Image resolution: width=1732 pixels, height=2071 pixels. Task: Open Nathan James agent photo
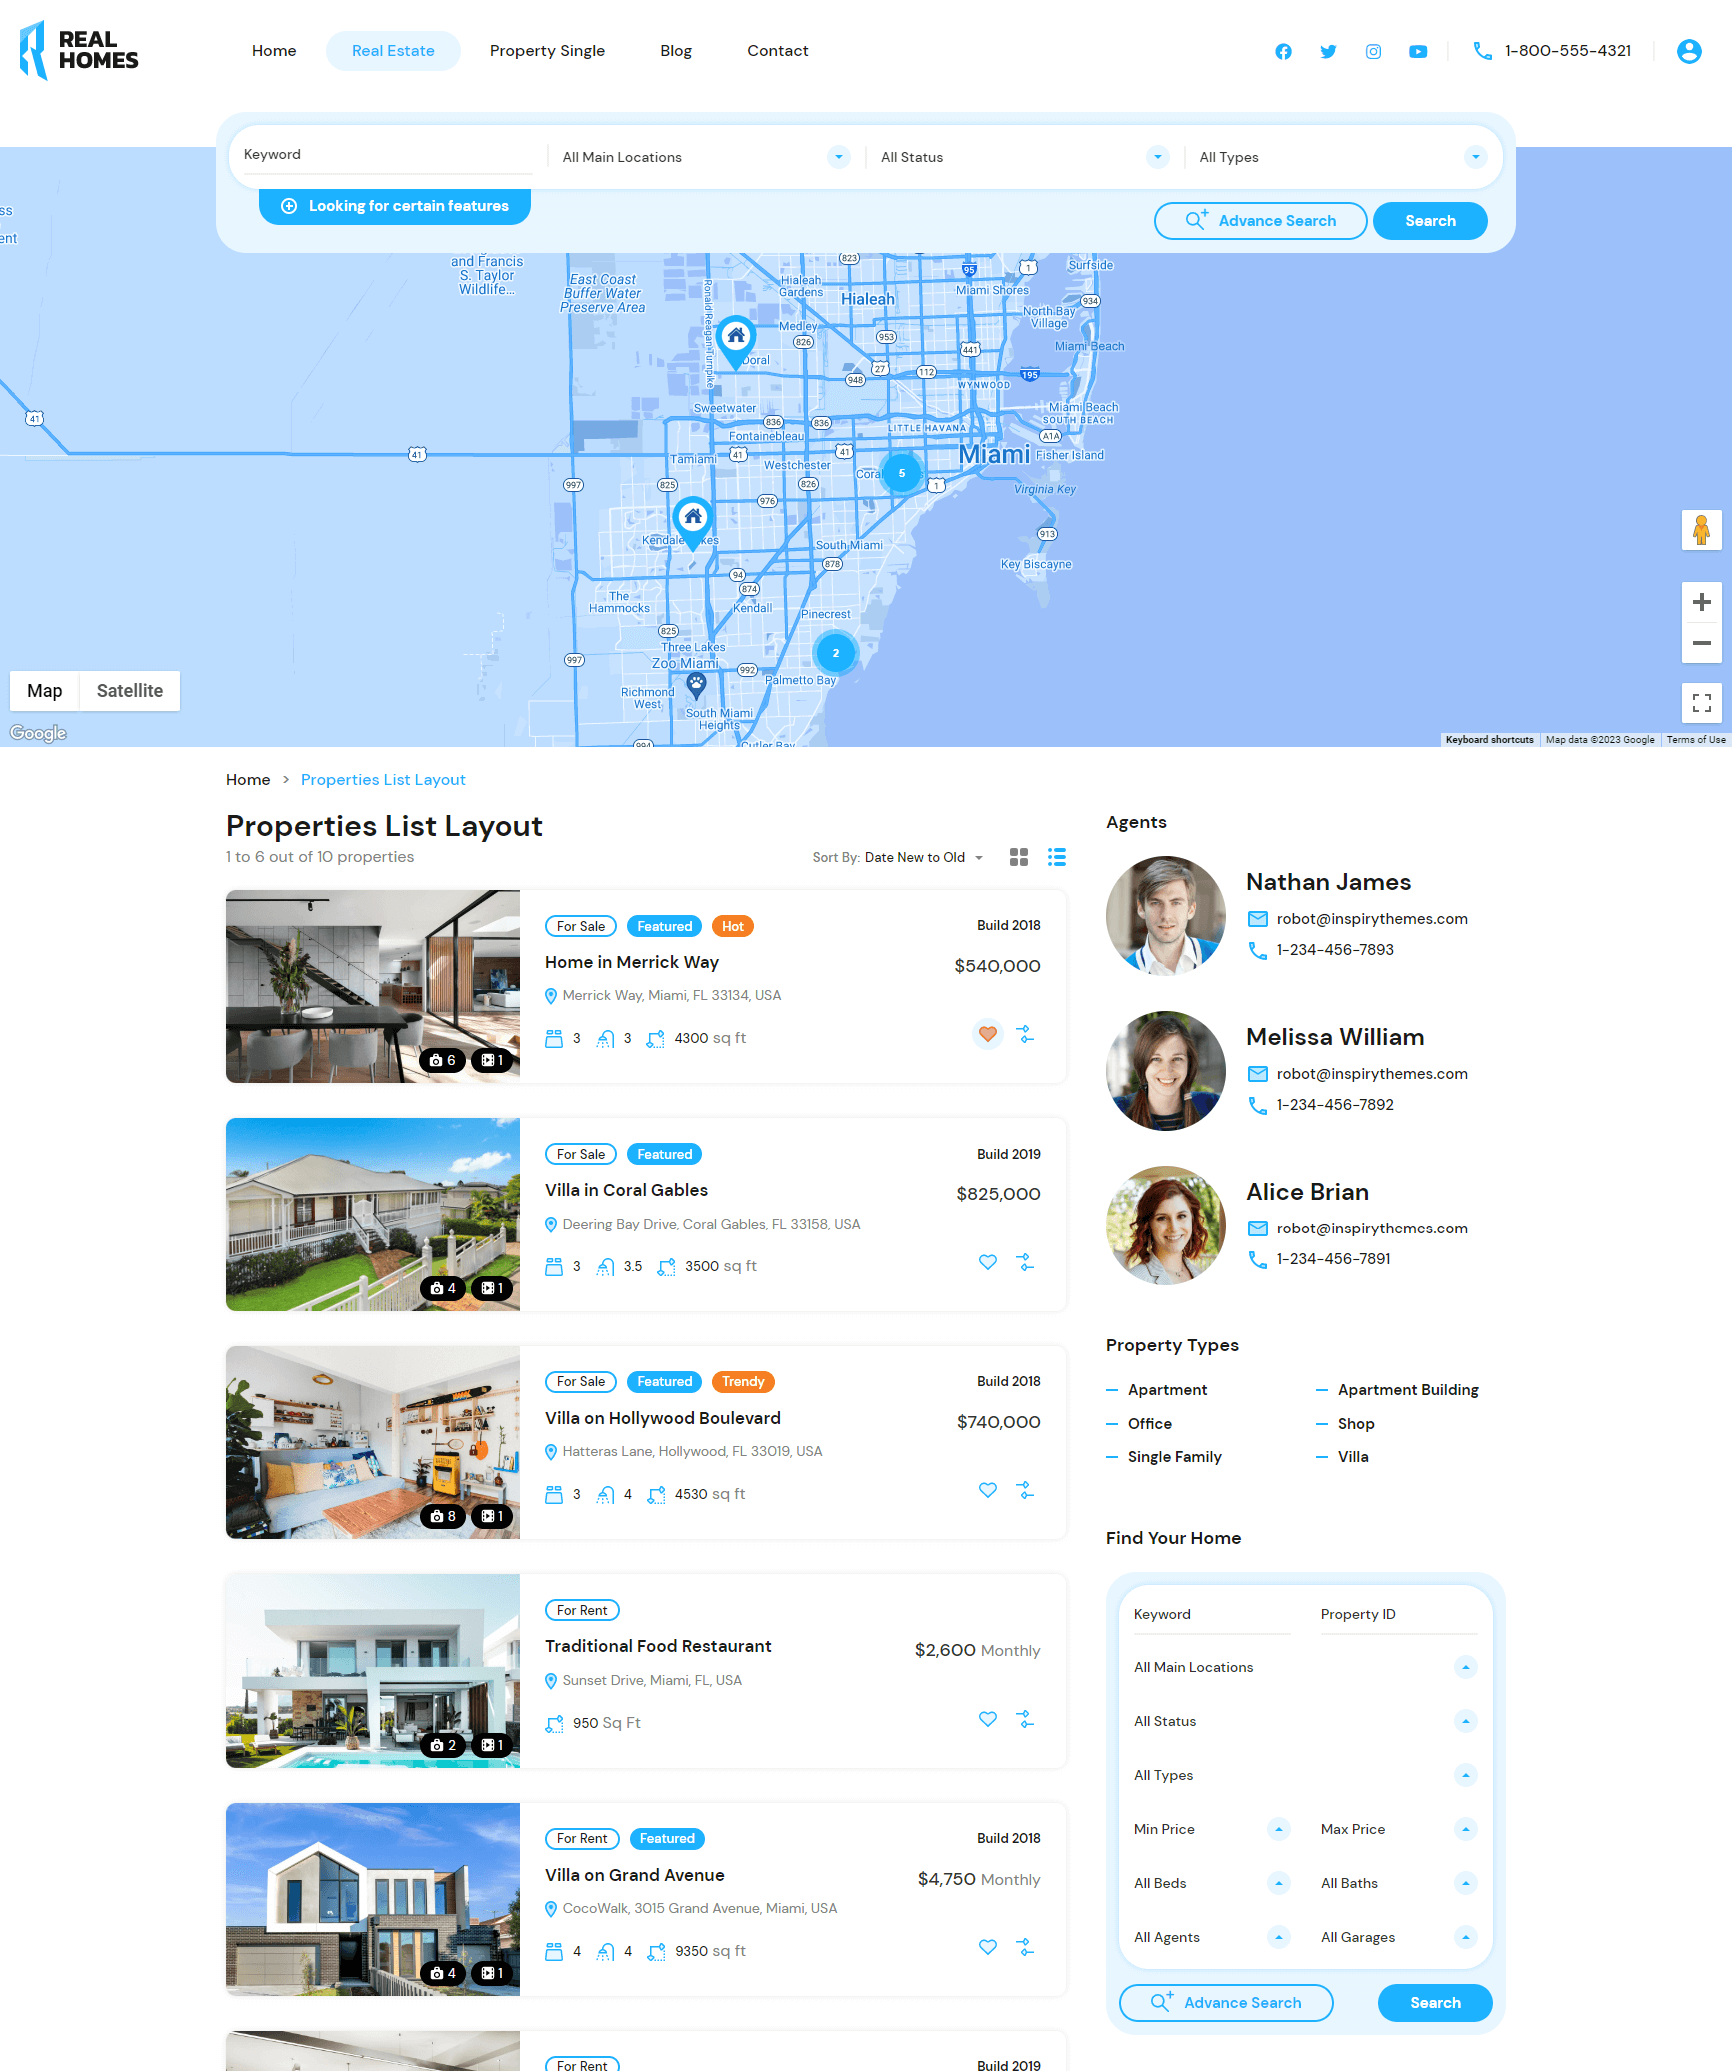click(1166, 915)
